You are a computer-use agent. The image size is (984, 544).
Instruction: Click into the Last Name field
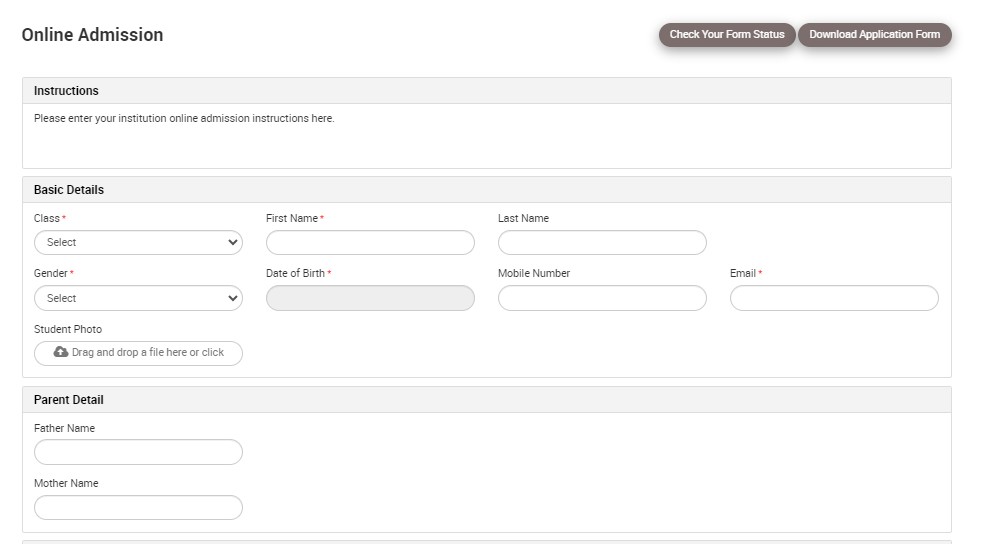tap(602, 242)
